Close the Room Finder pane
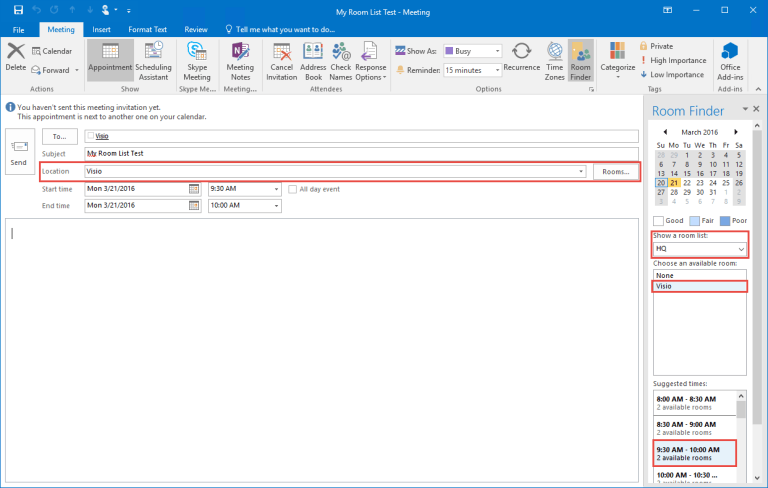Image resolution: width=768 pixels, height=488 pixels. coord(756,109)
